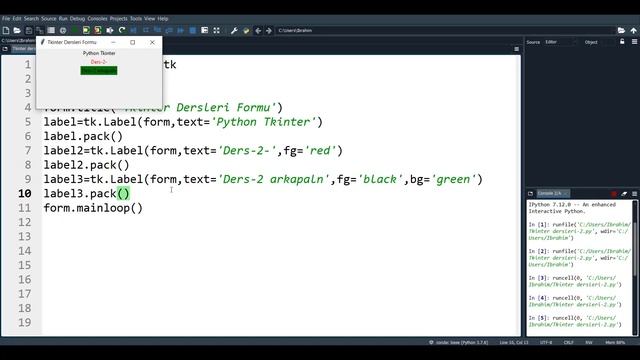Click the CRLF line ending status
The width and height of the screenshot is (640, 360).
569,342
